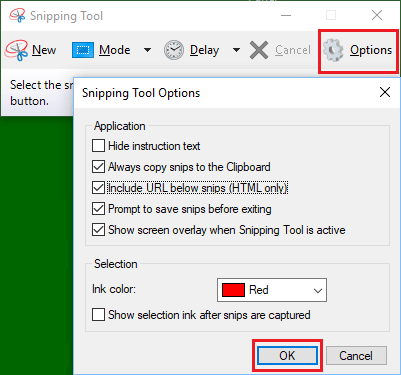
Task: Click the Mode rectangle icon
Action: pos(83,50)
